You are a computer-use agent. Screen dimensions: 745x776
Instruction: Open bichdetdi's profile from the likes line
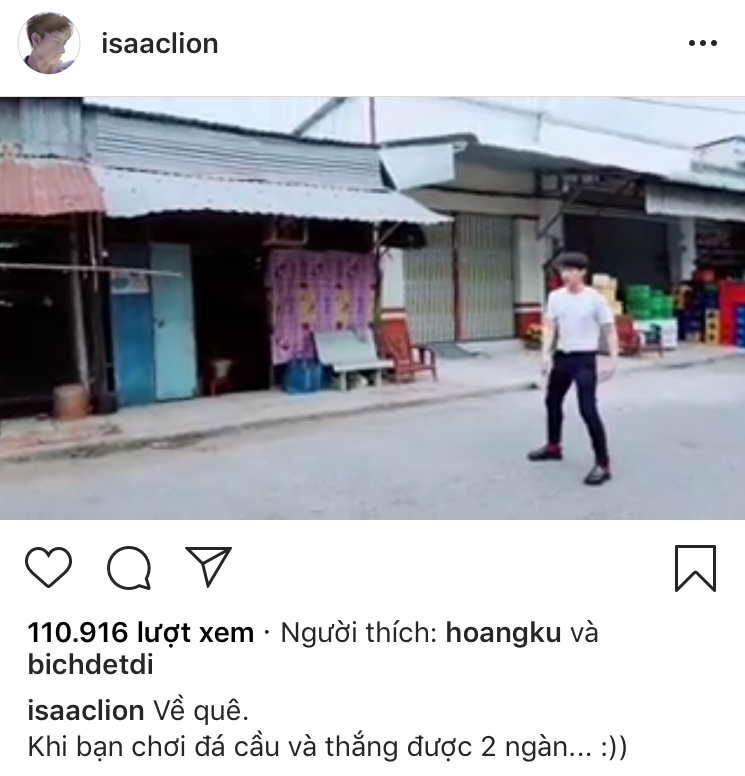tap(91, 665)
